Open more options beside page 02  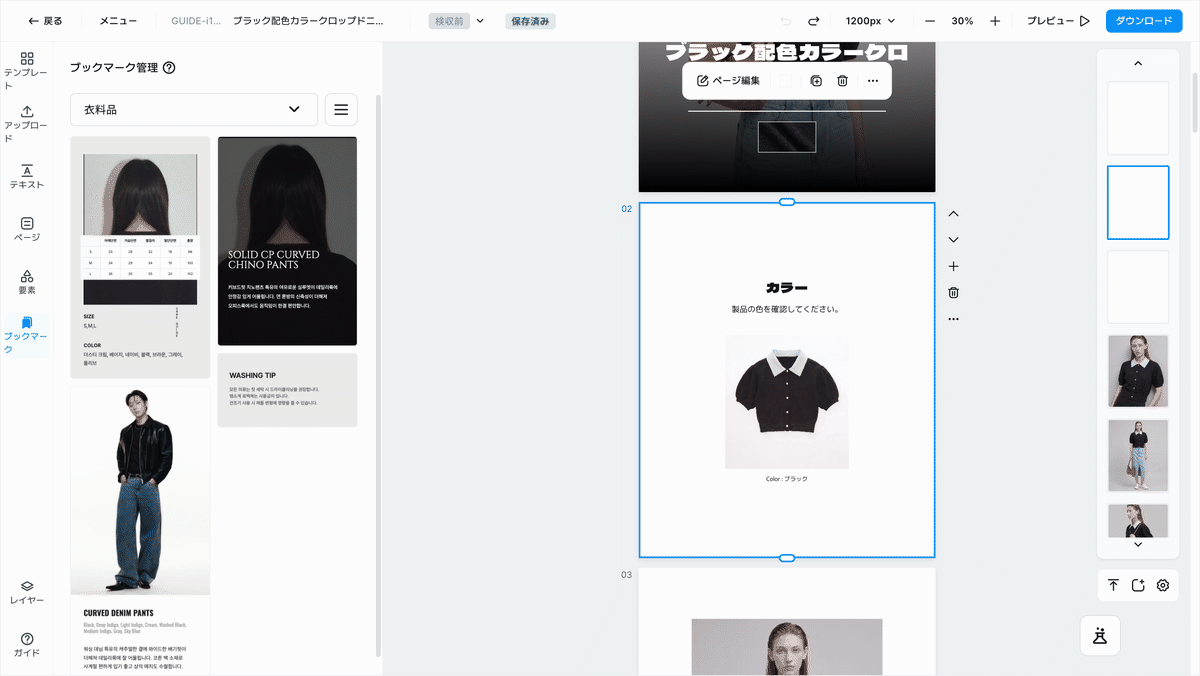953,319
